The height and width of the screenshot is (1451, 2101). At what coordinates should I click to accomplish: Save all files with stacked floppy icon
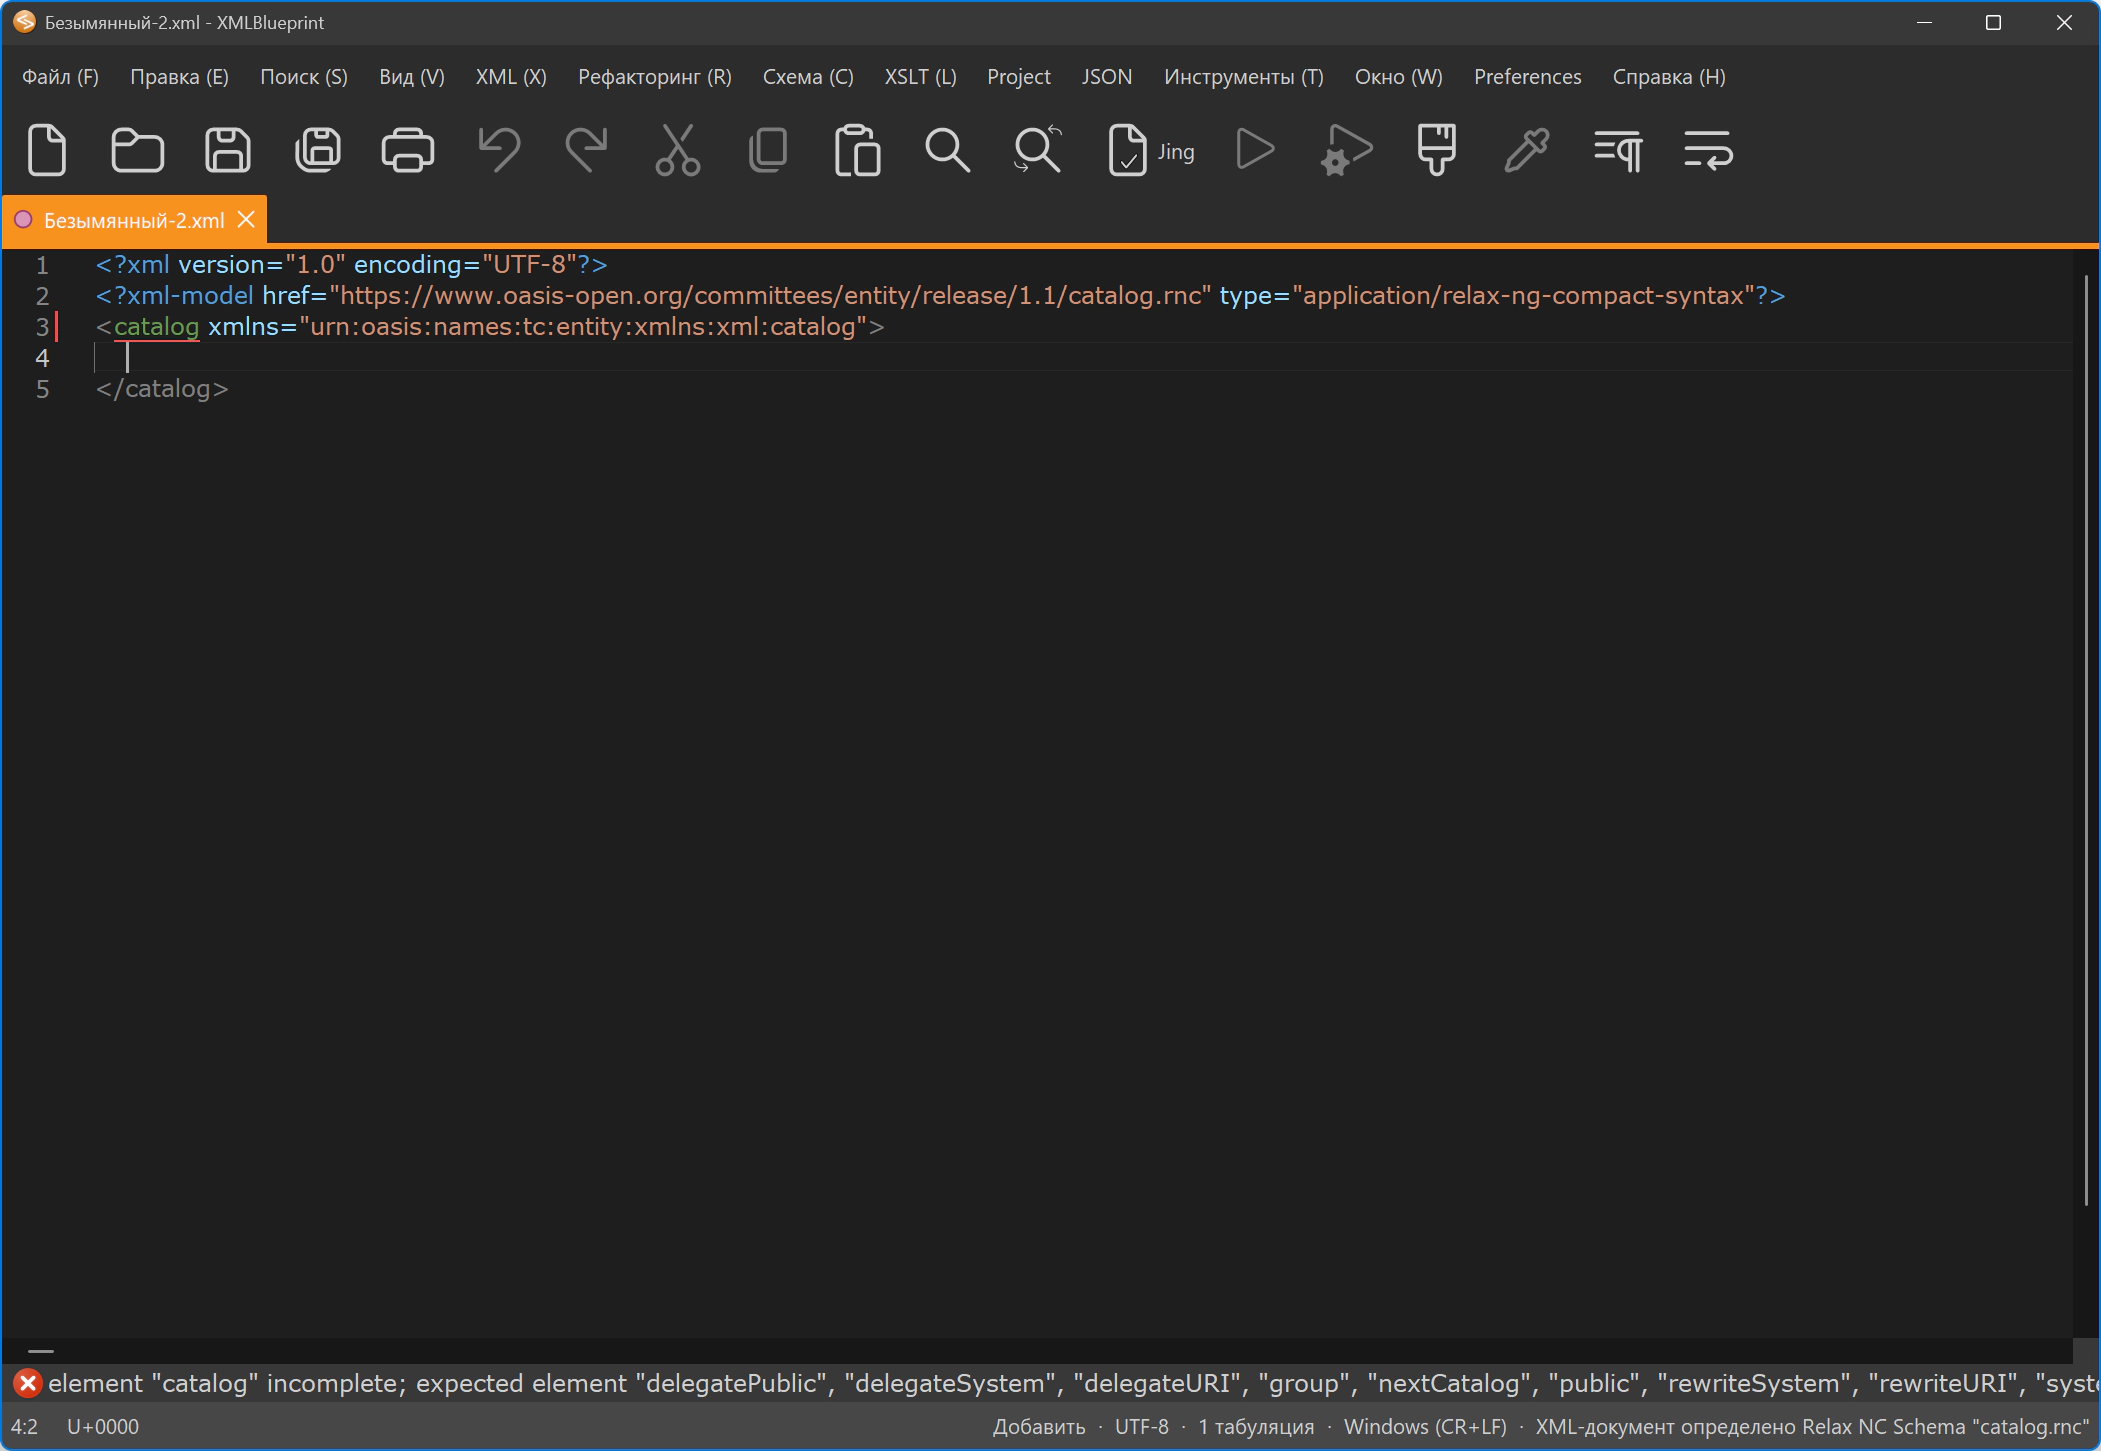(x=318, y=151)
